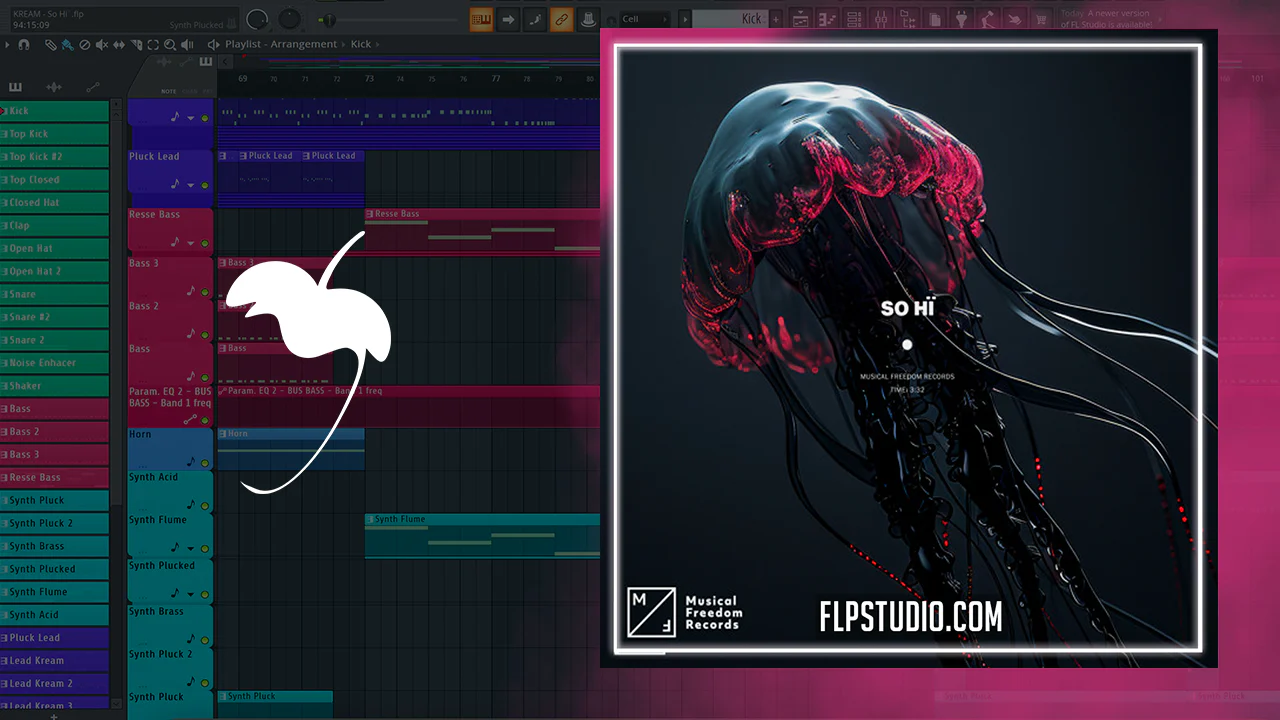Select the Mute tool speaker icon
1280x720 pixels.
tap(102, 45)
